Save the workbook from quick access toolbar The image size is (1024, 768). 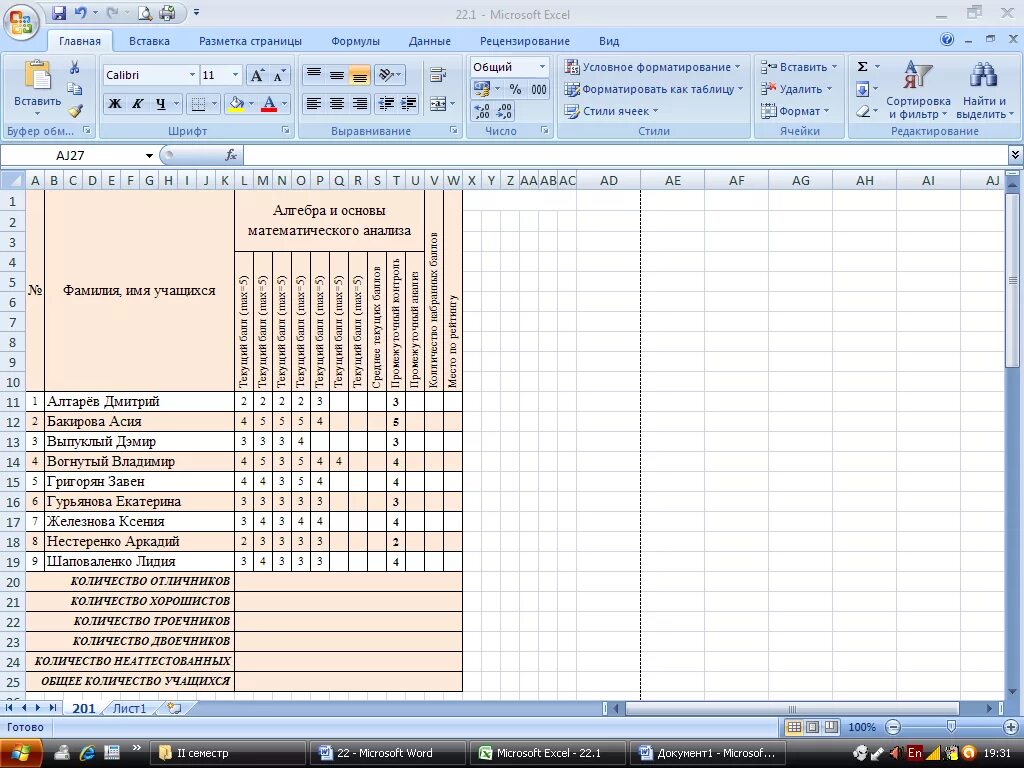pyautogui.click(x=59, y=13)
